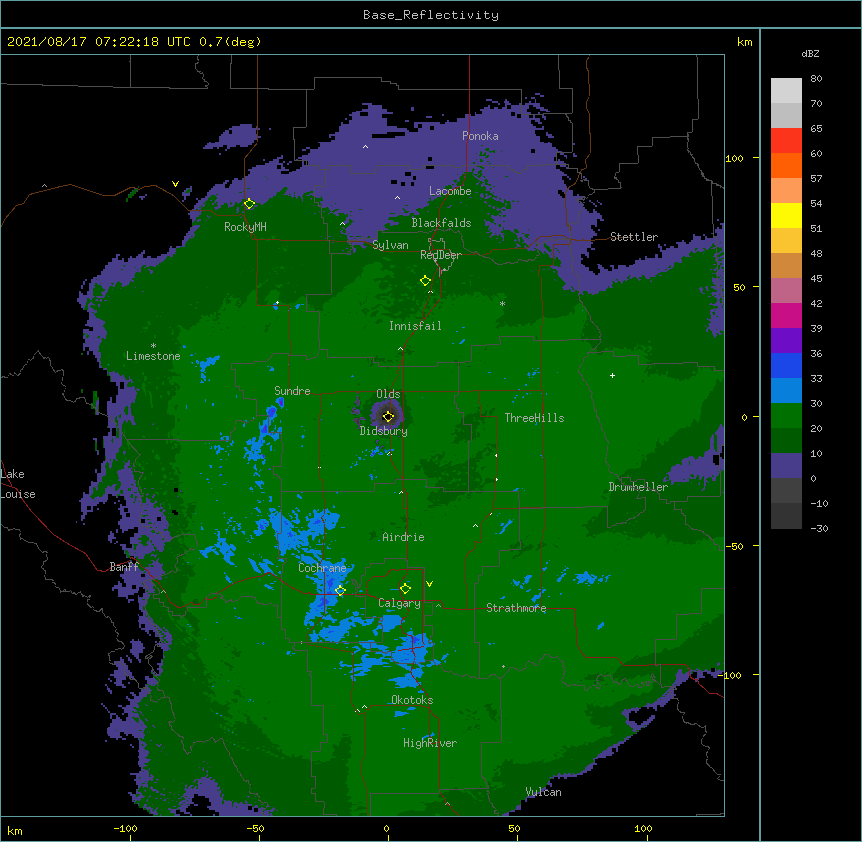Click the yellow diamond marker below Cochrane
862x842 pixels.
(340, 591)
